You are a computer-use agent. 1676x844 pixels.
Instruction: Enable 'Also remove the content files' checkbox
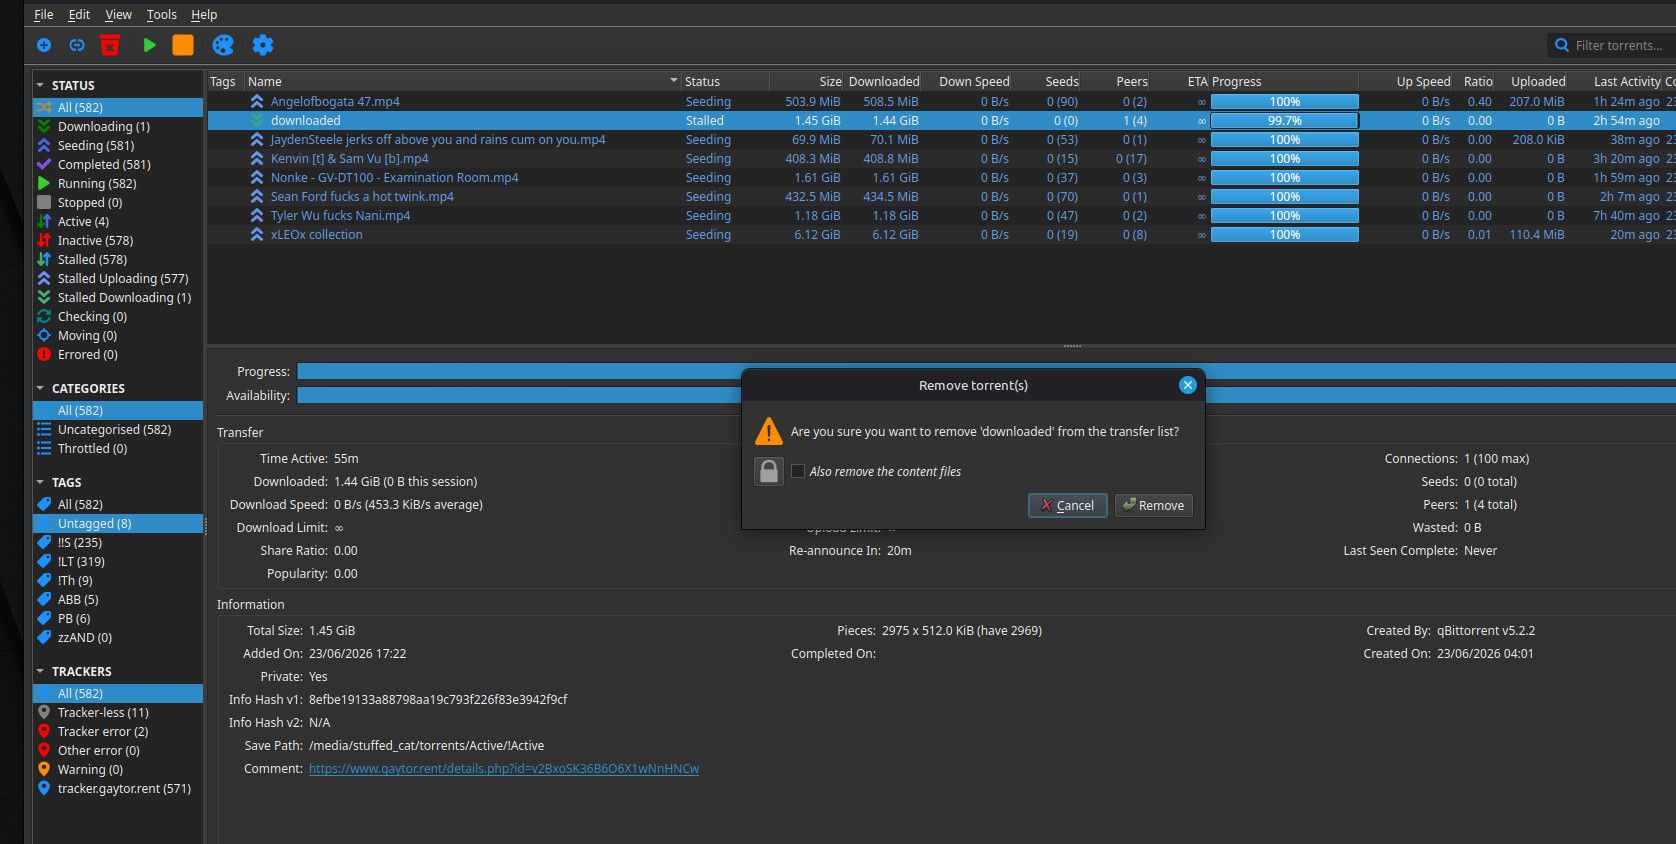pyautogui.click(x=798, y=471)
